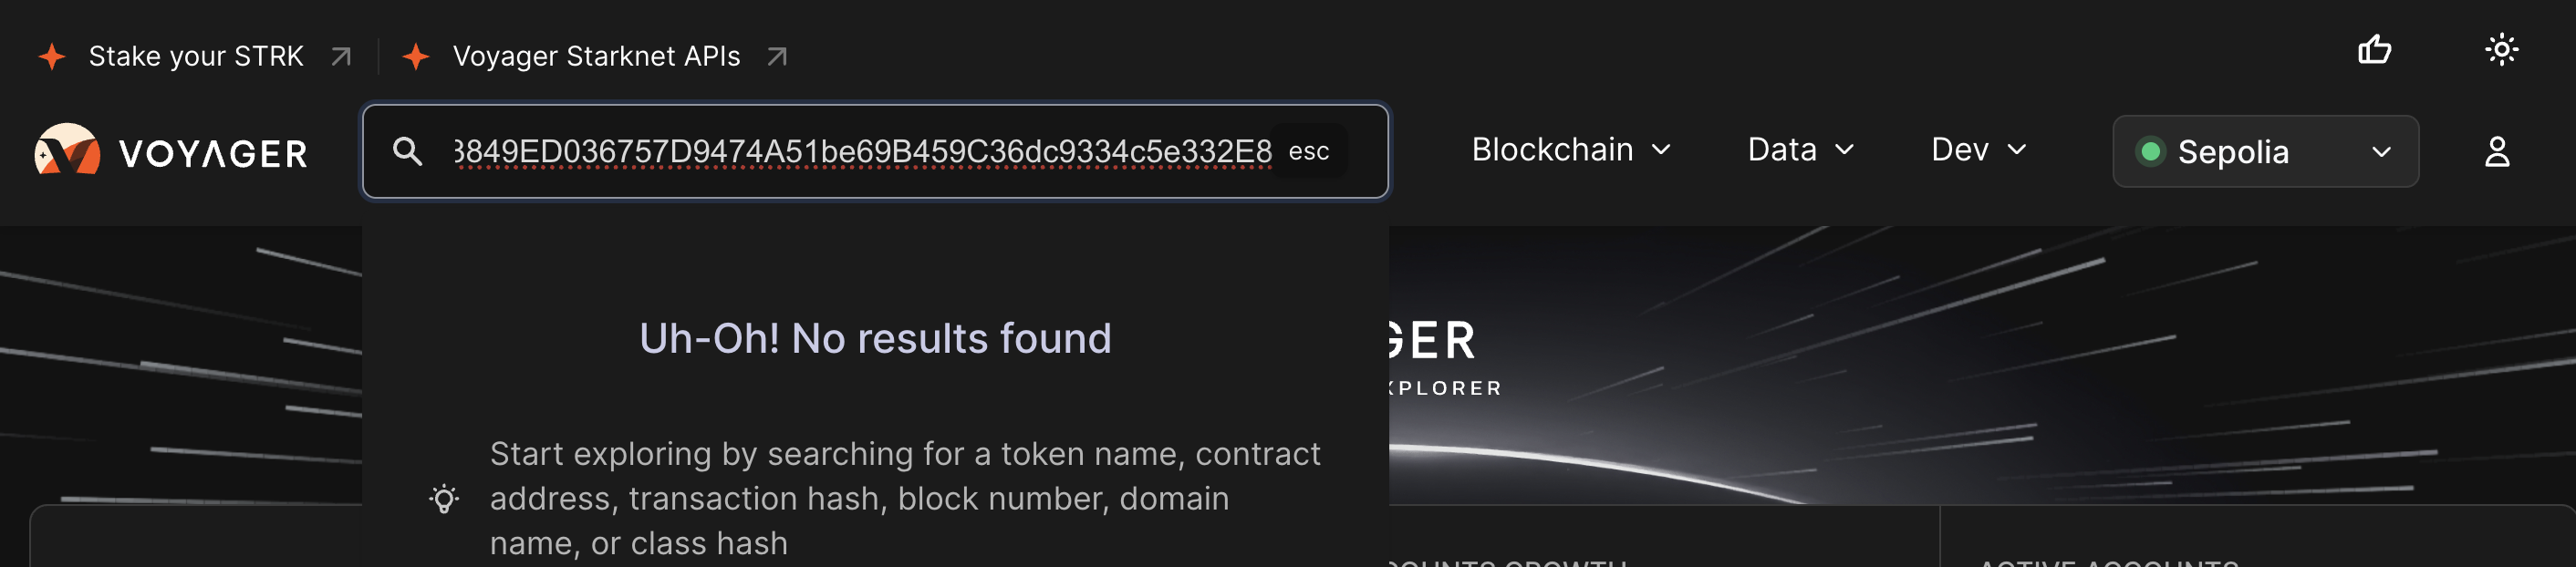This screenshot has height=567, width=2576.
Task: Click the external link arrow beside Voyager Starknet APIs
Action: (777, 56)
